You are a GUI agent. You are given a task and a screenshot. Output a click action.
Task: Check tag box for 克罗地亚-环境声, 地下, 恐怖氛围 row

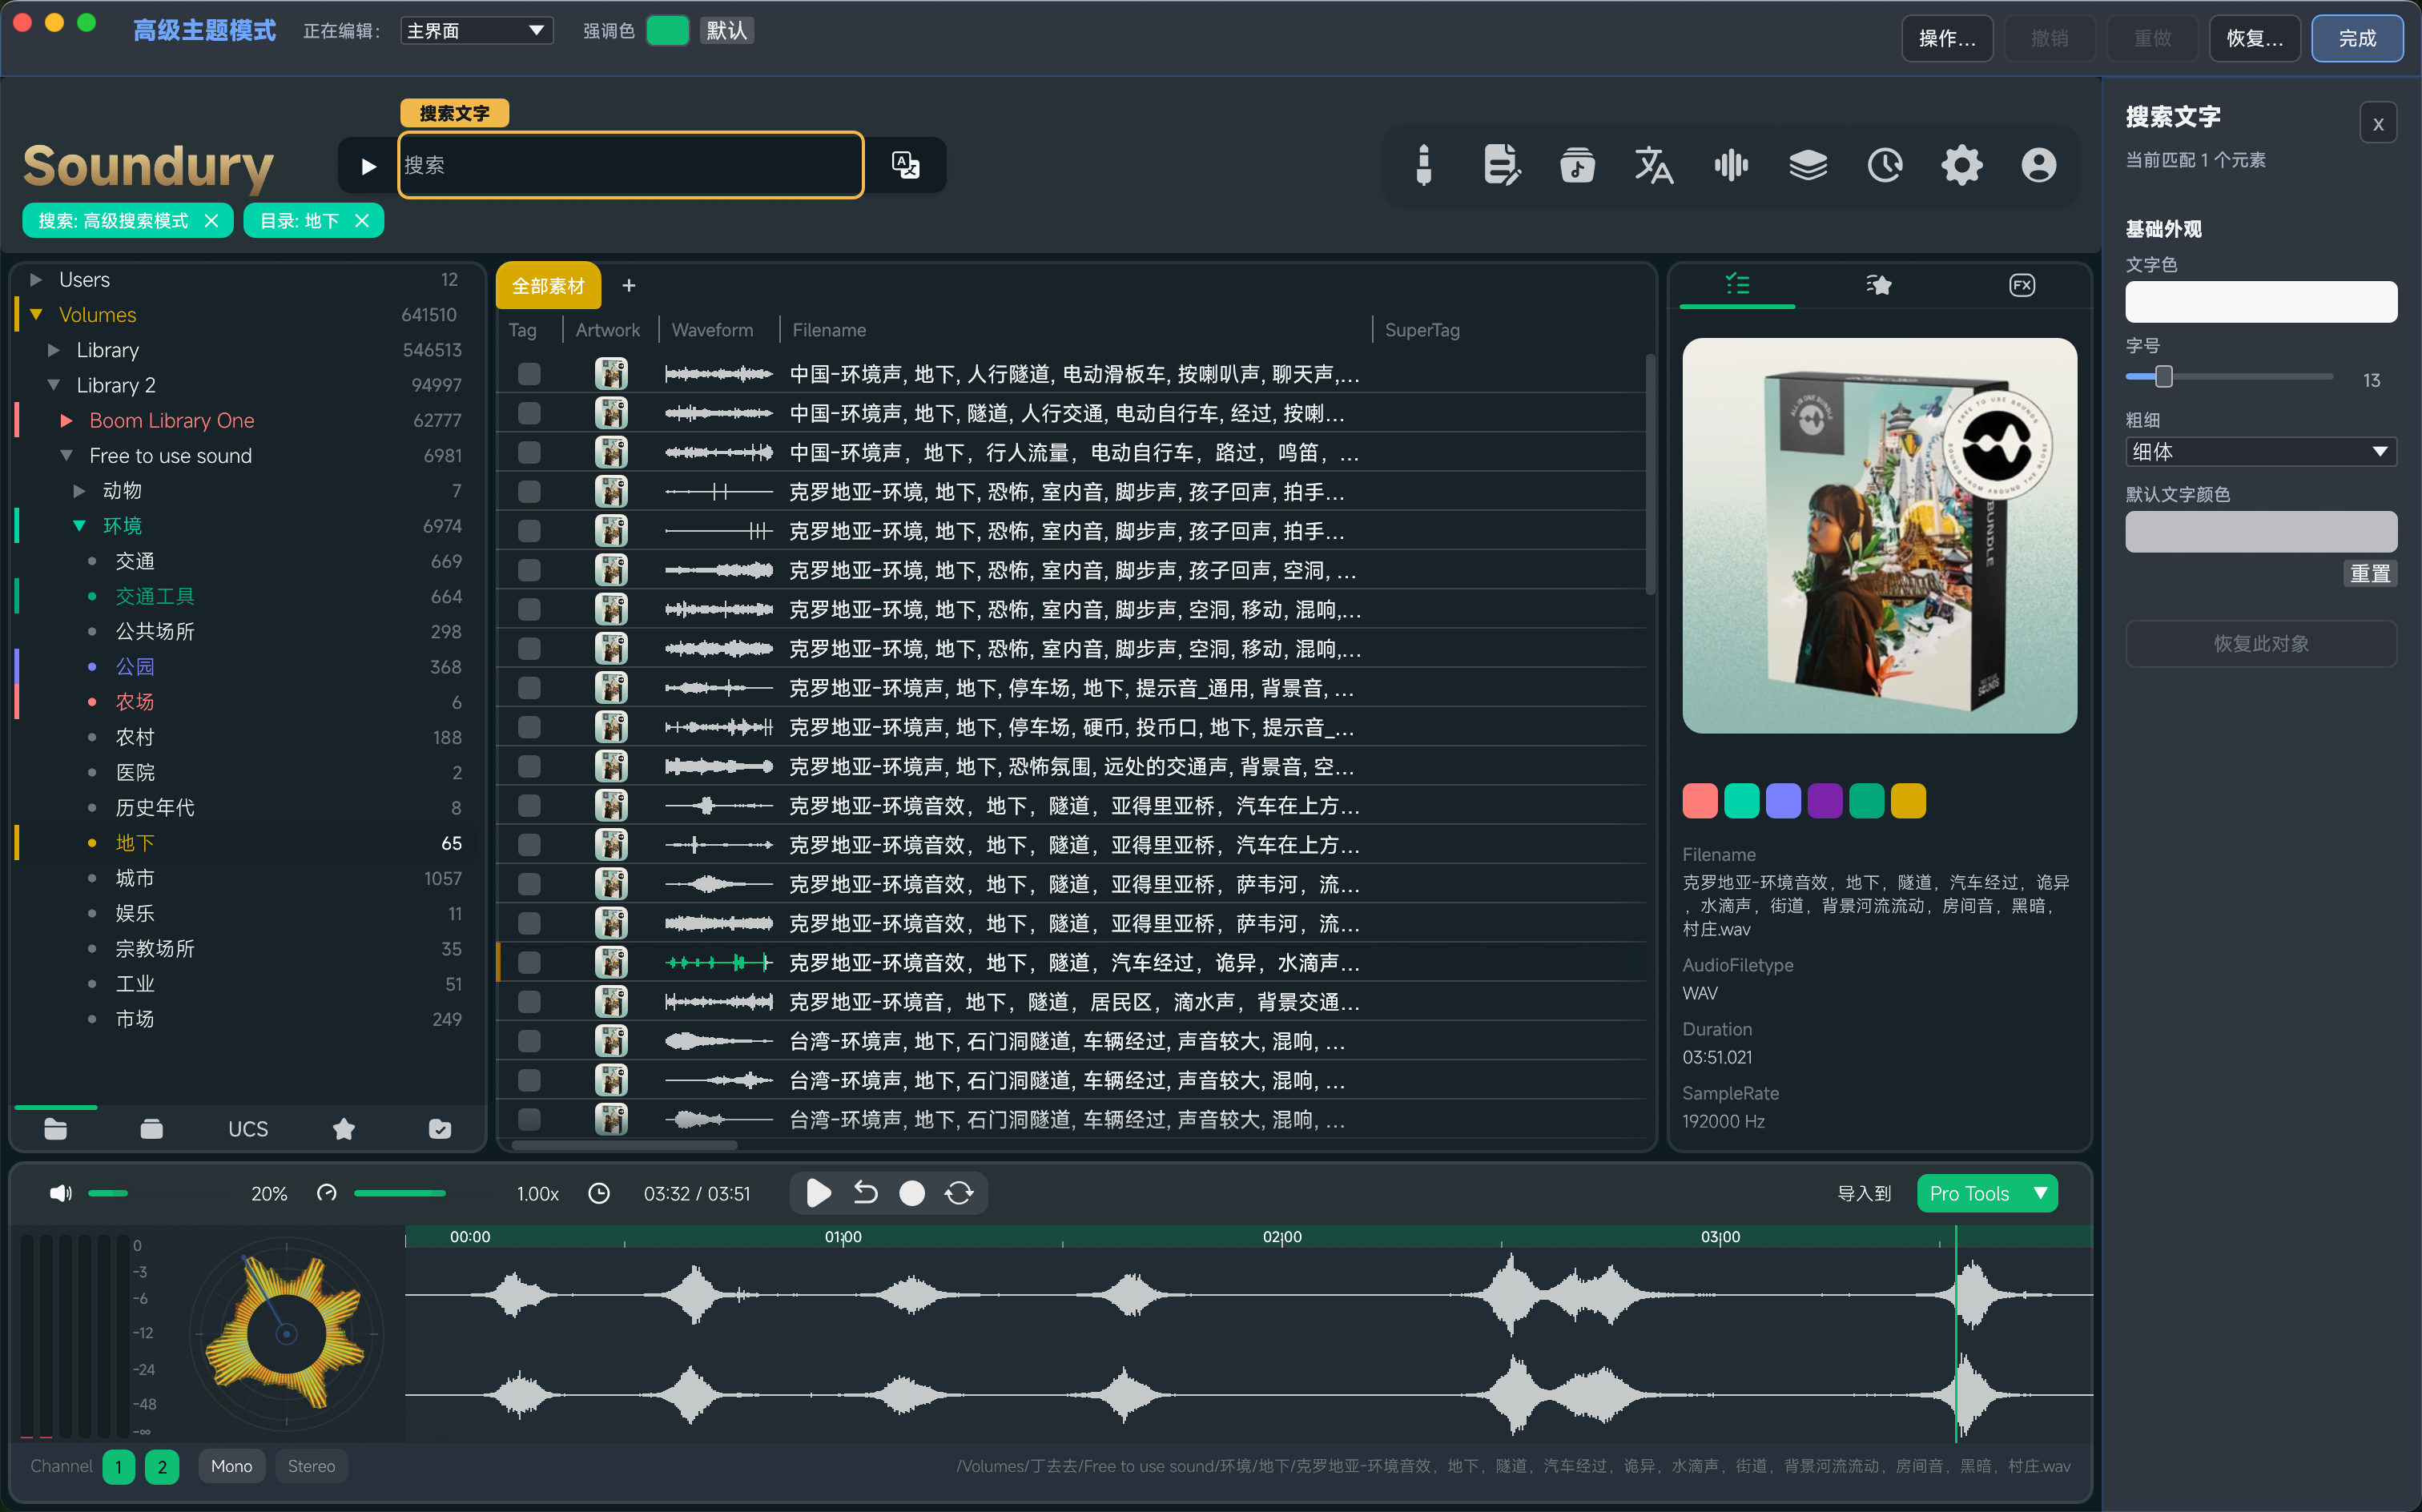[x=529, y=766]
